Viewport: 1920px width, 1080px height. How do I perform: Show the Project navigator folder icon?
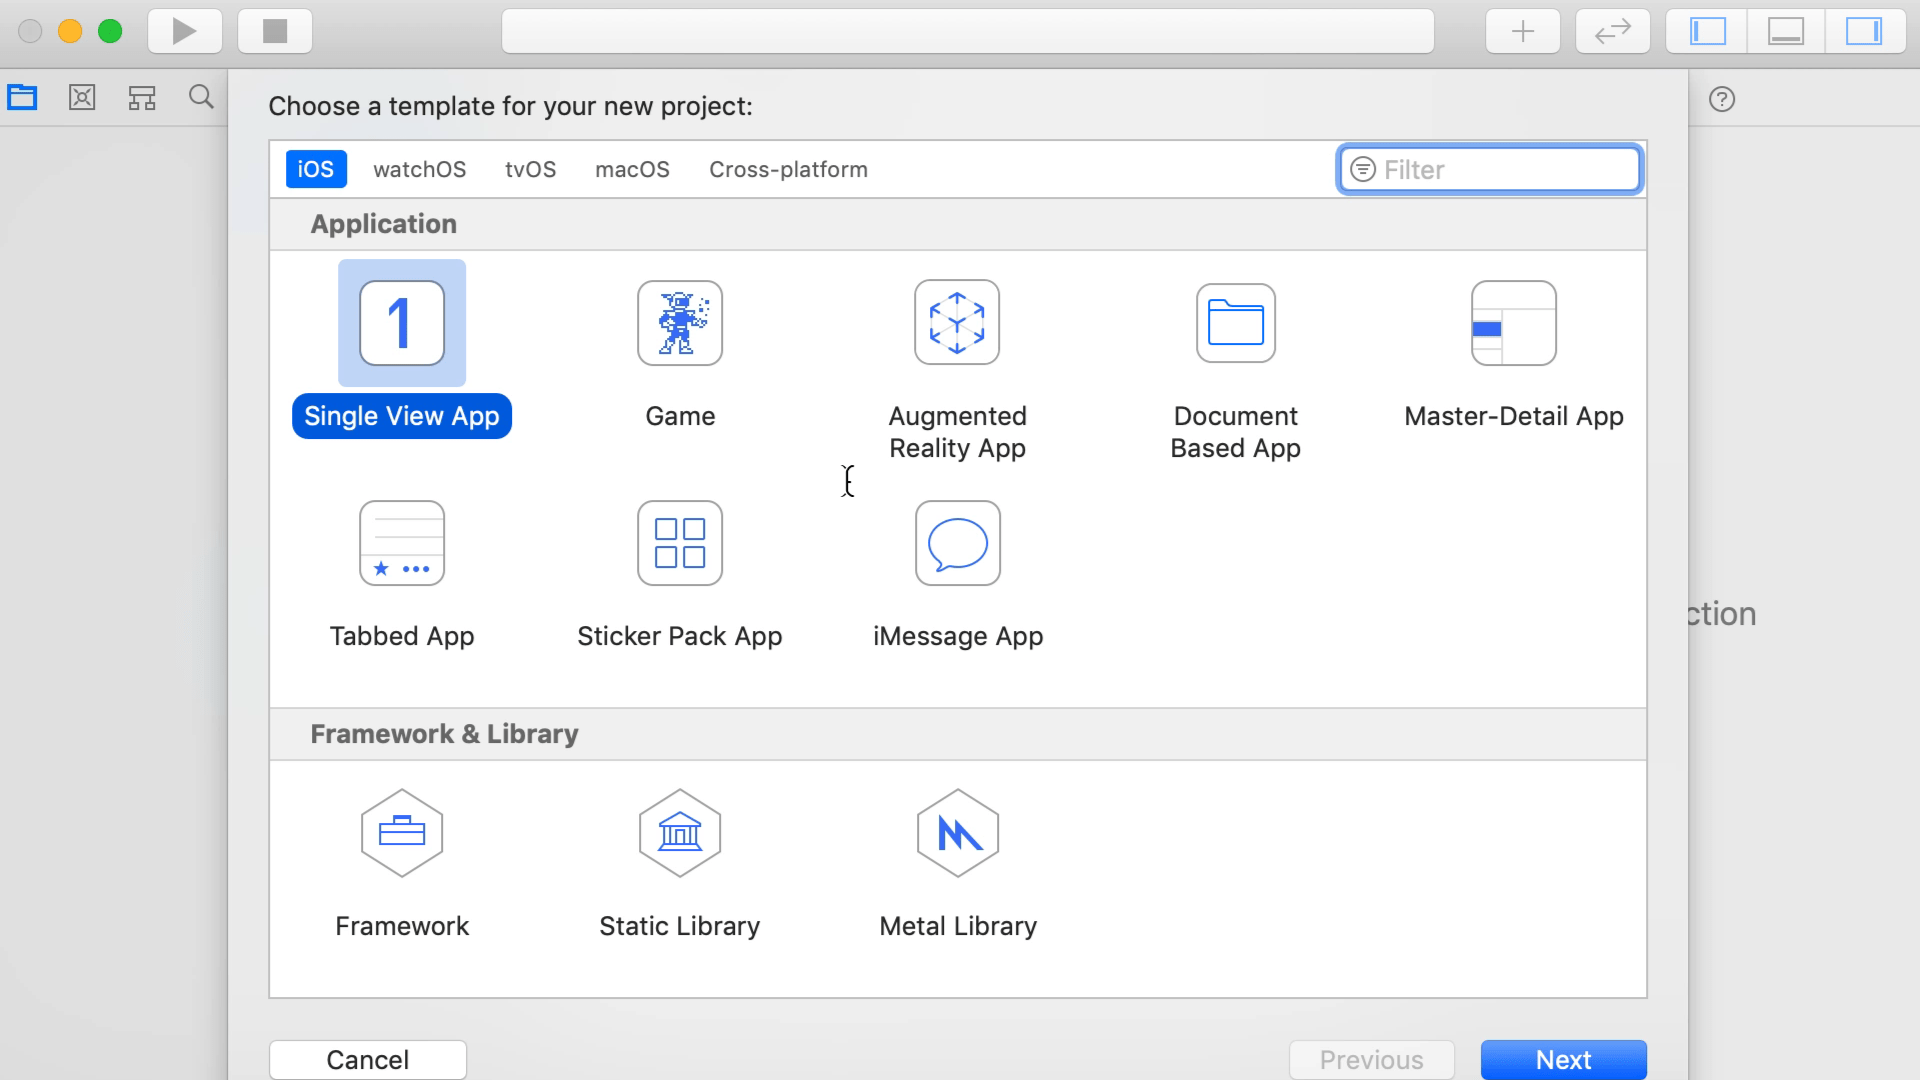[x=22, y=97]
